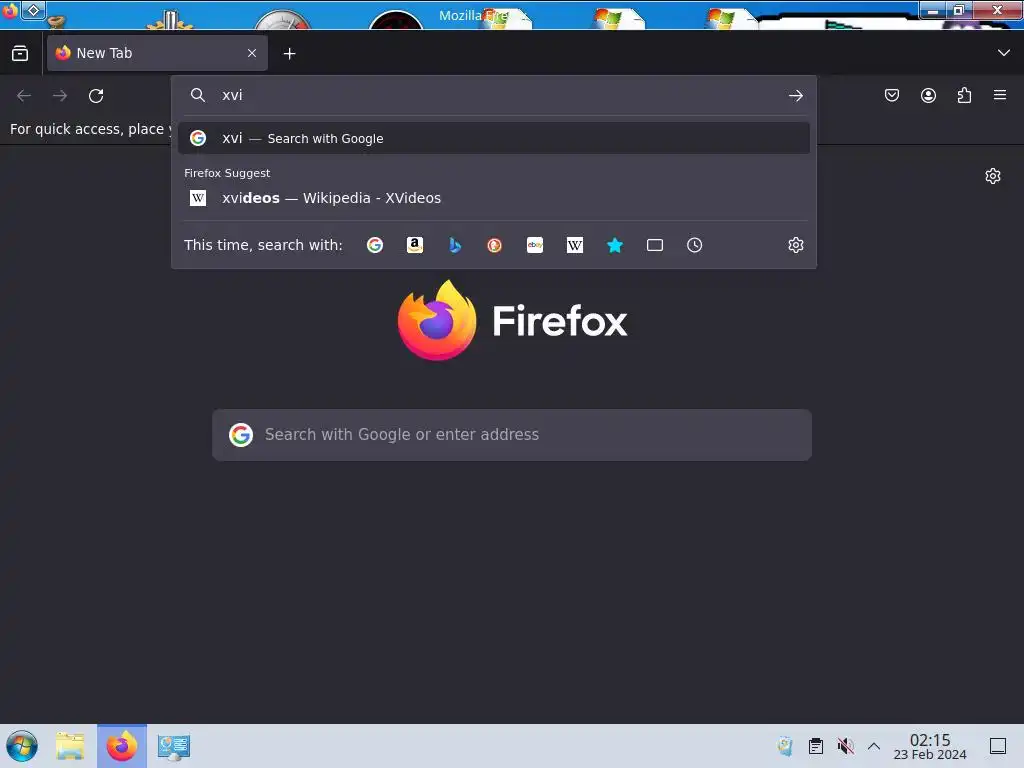1024x768 pixels.
Task: Open the Windows-style start menu
Action: pyautogui.click(x=22, y=746)
